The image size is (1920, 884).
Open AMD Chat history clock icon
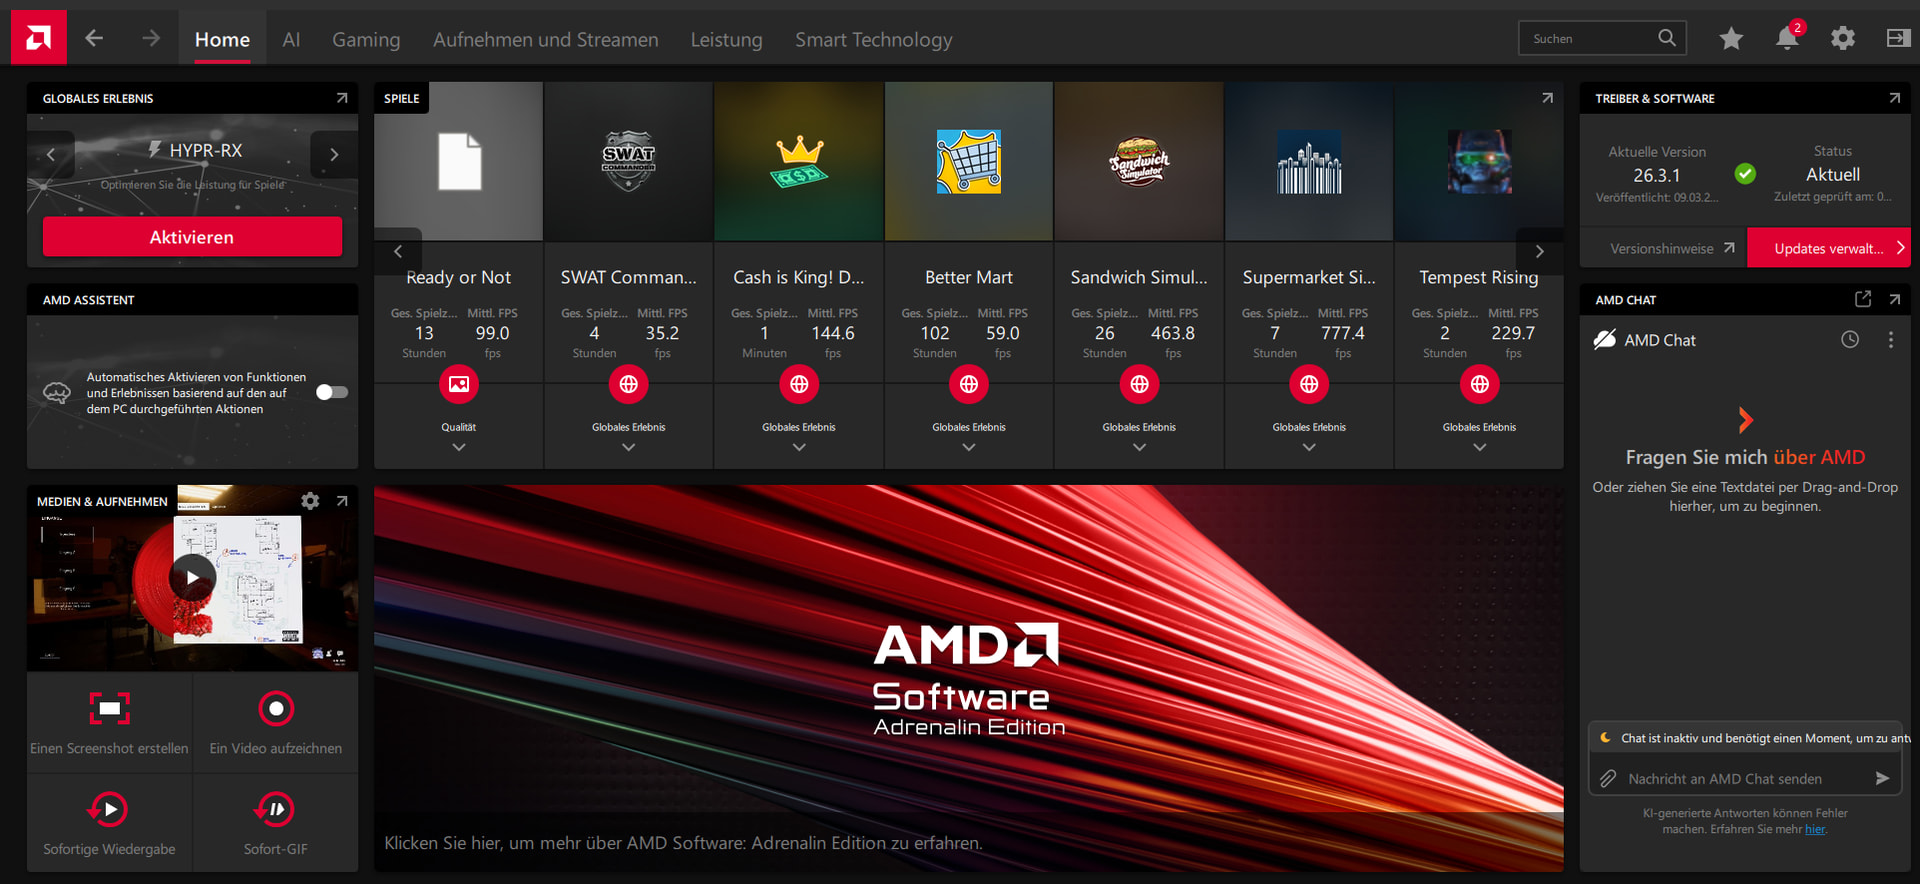[1850, 340]
